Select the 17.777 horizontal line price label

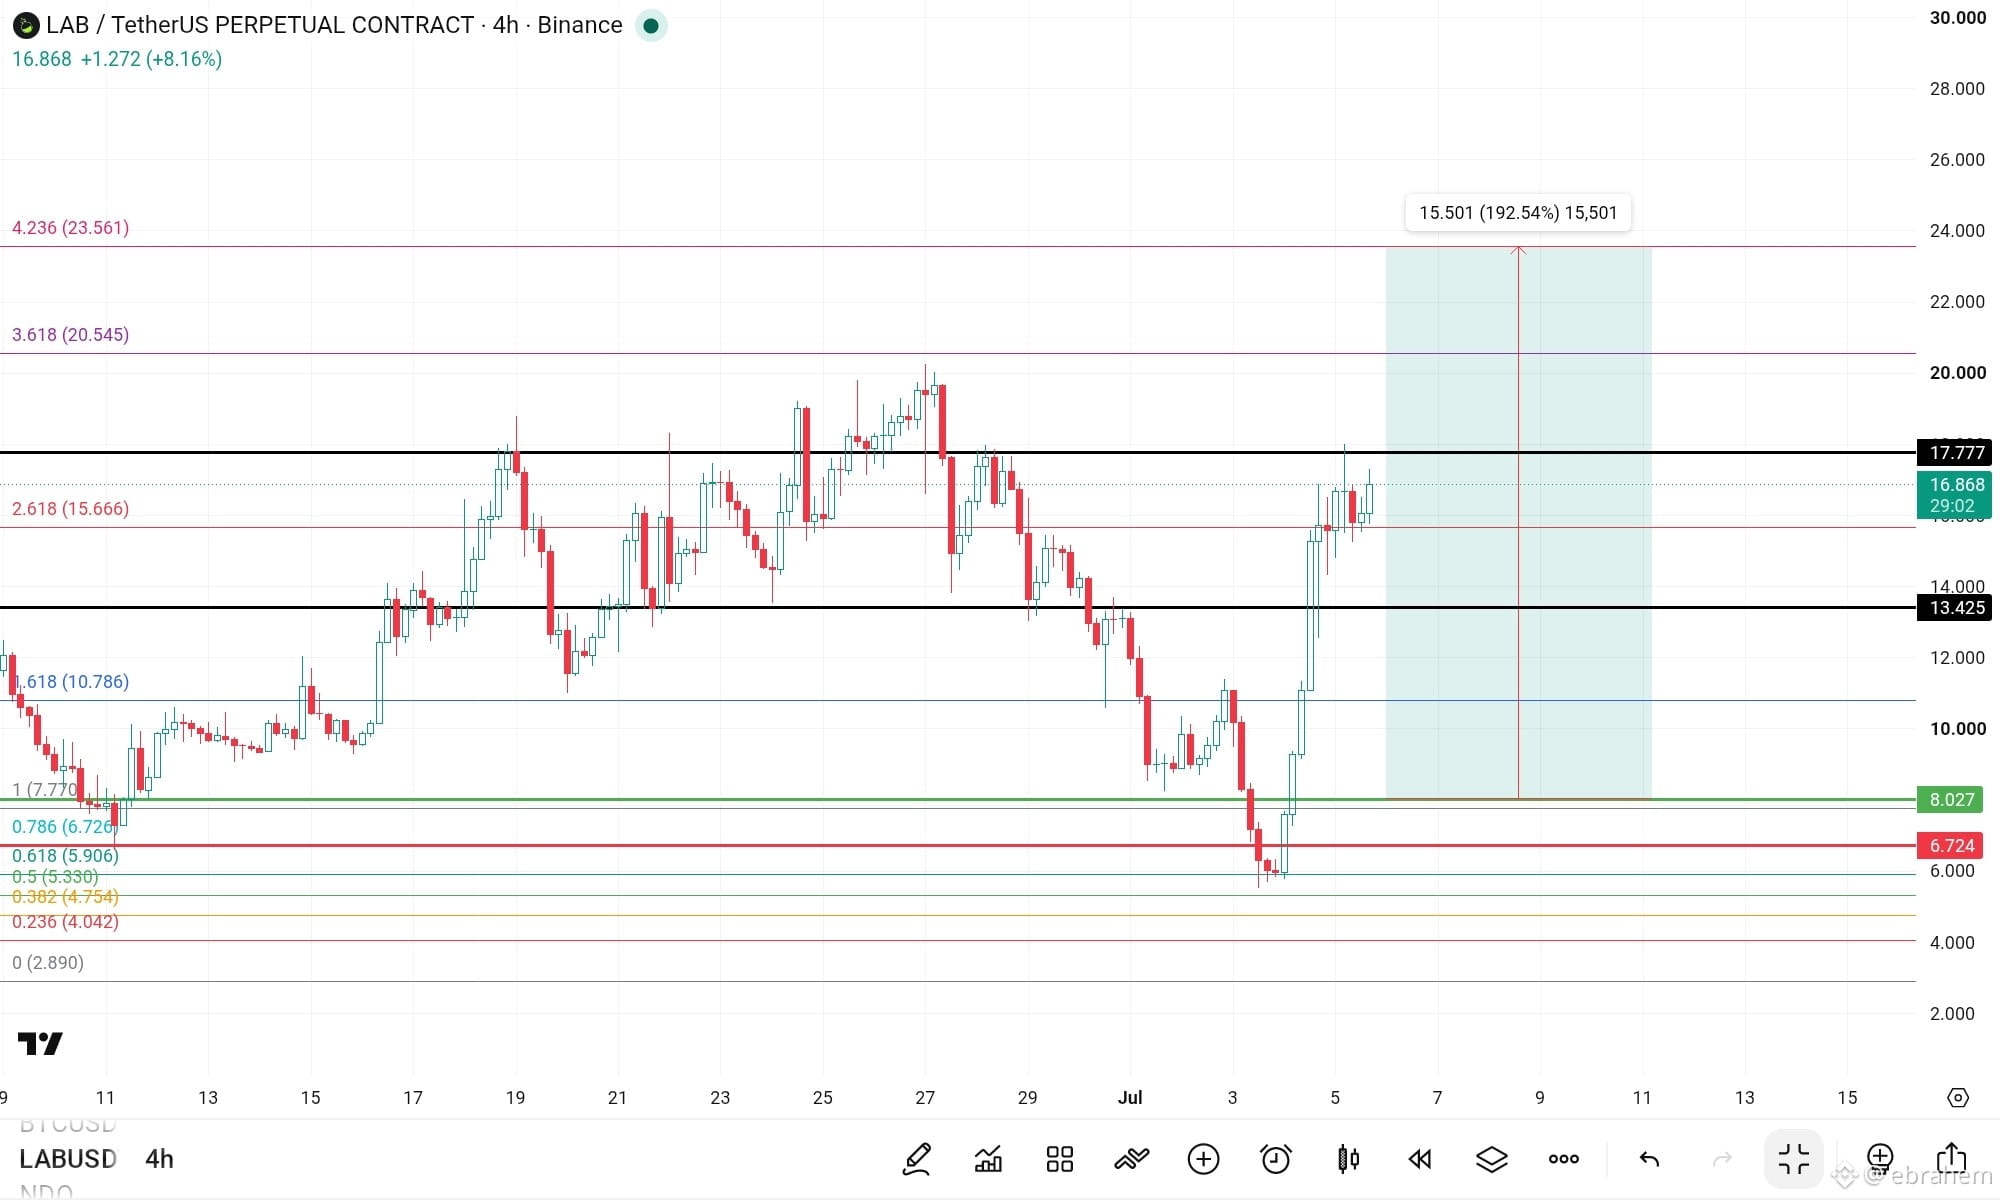point(1954,452)
